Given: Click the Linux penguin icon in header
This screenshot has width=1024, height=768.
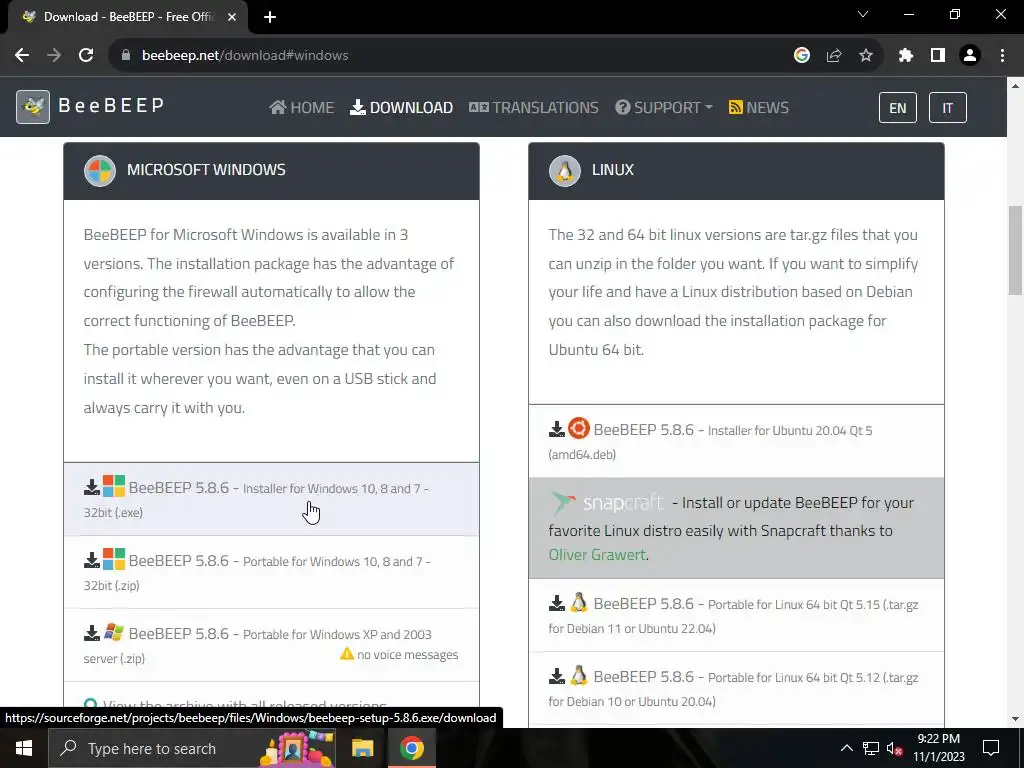Looking at the screenshot, I should [565, 171].
